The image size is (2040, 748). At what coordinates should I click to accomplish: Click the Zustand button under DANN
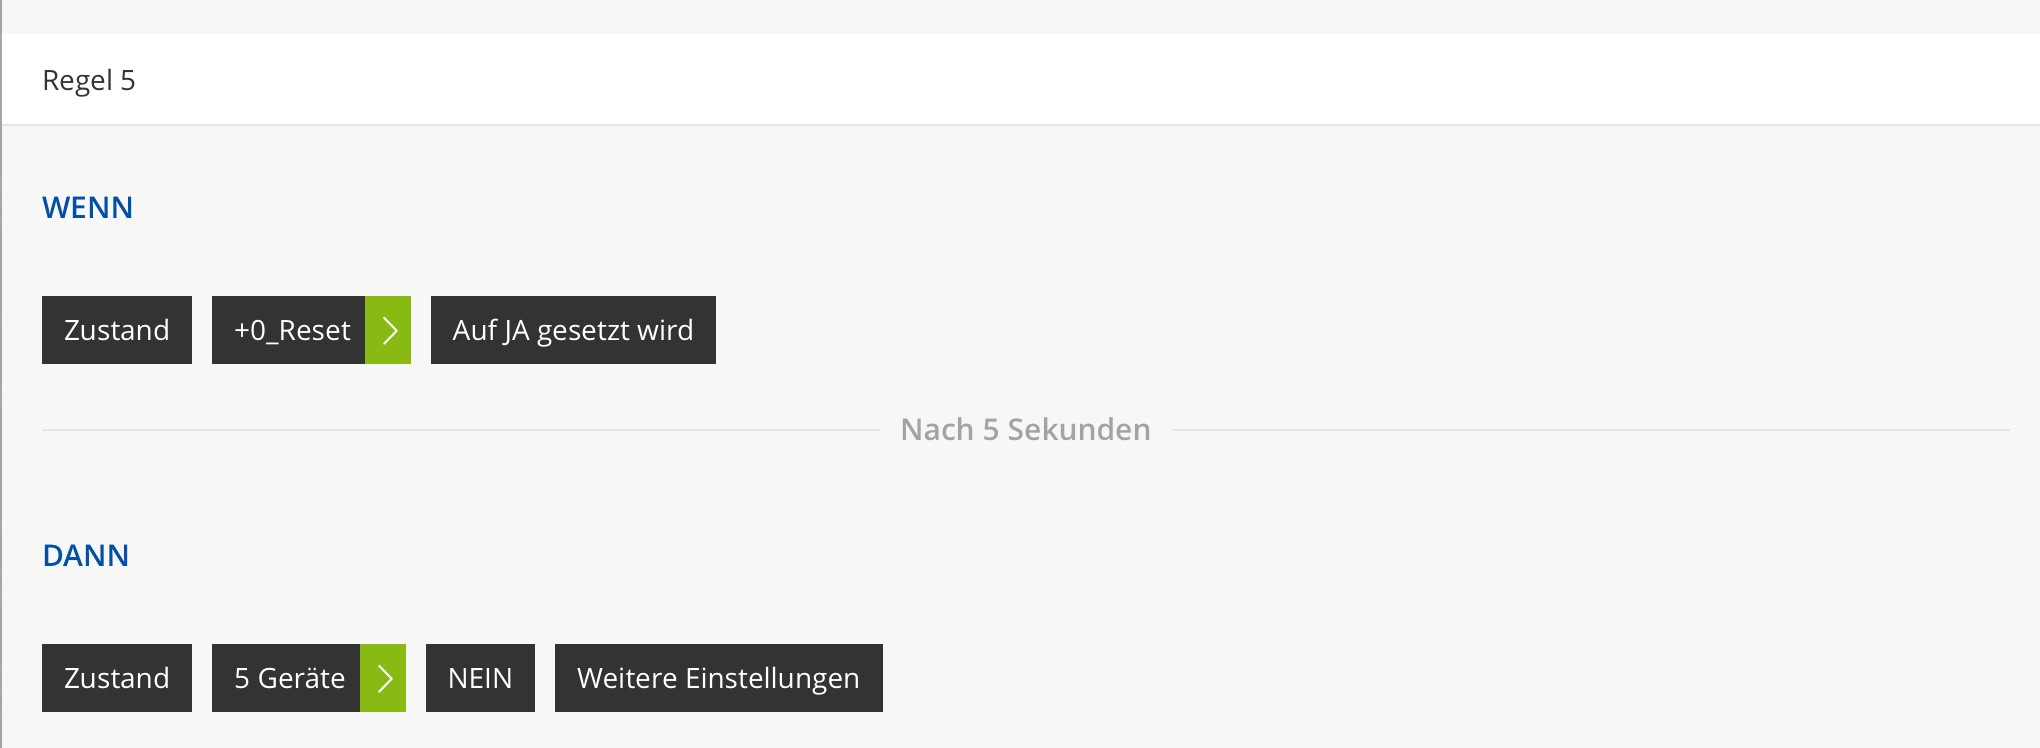[117, 678]
